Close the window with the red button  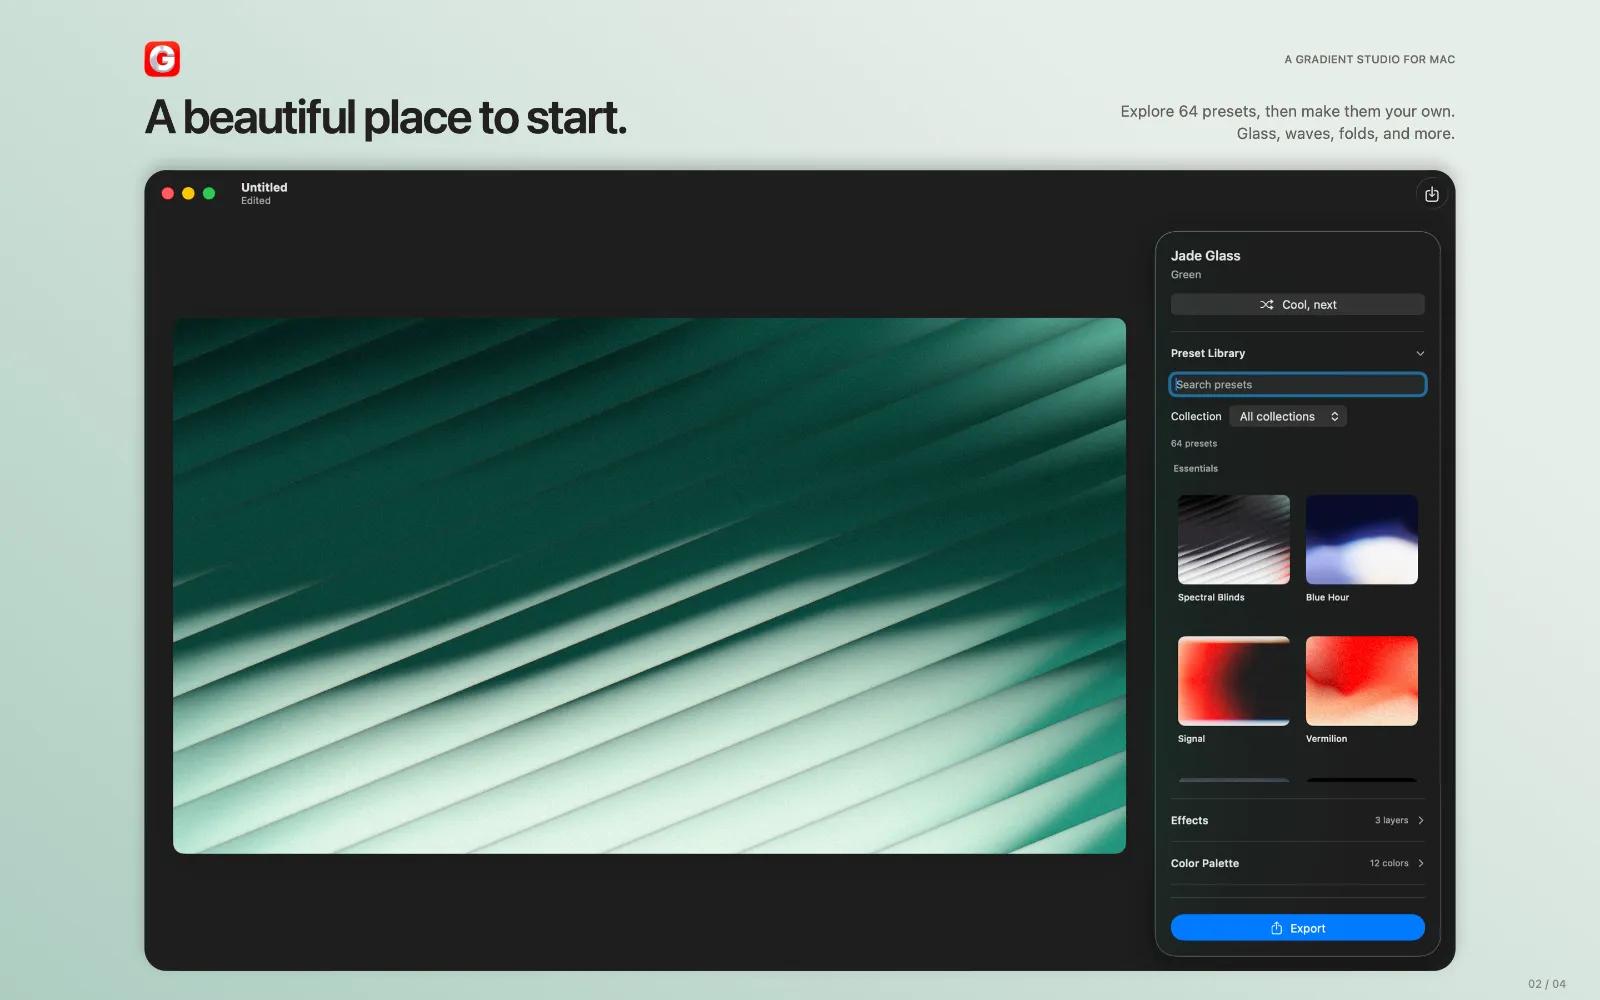(168, 193)
